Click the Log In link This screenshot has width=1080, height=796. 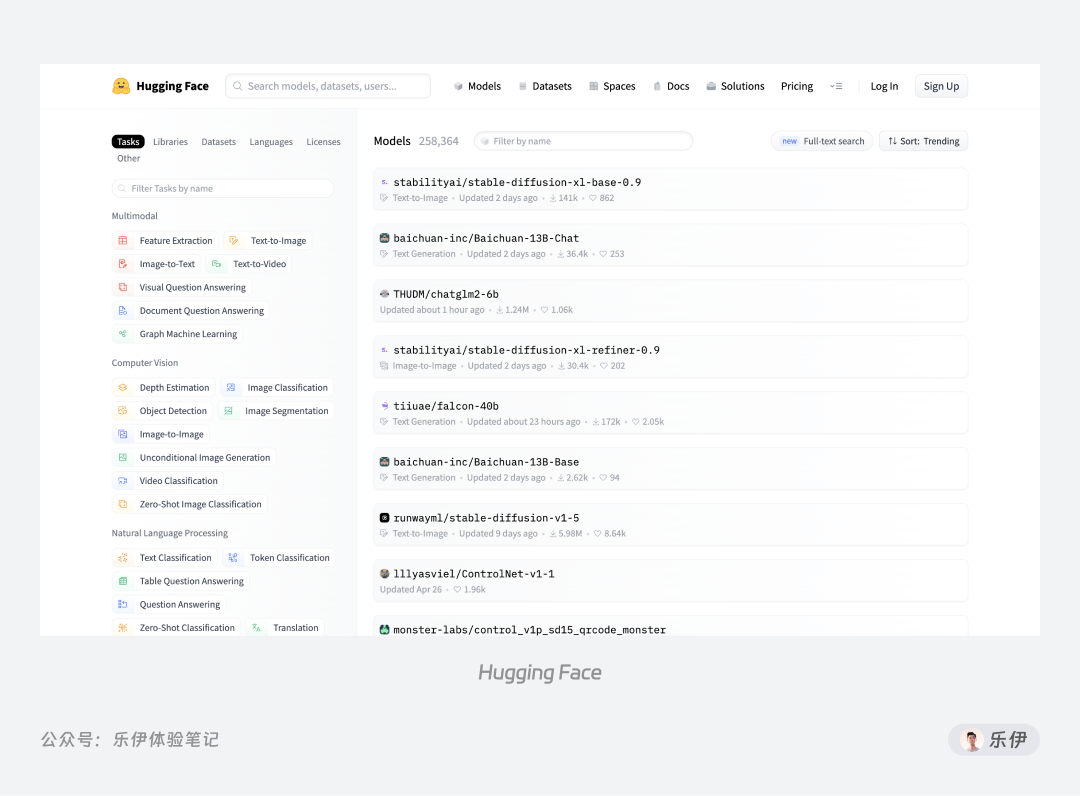tap(884, 86)
